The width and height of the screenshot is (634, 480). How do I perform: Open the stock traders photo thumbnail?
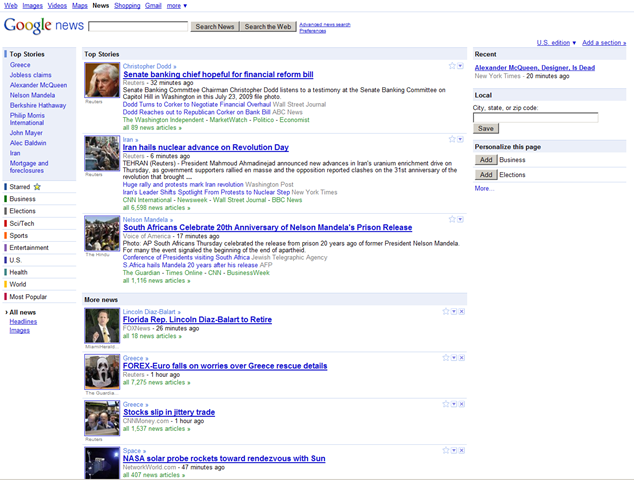pyautogui.click(x=102, y=418)
